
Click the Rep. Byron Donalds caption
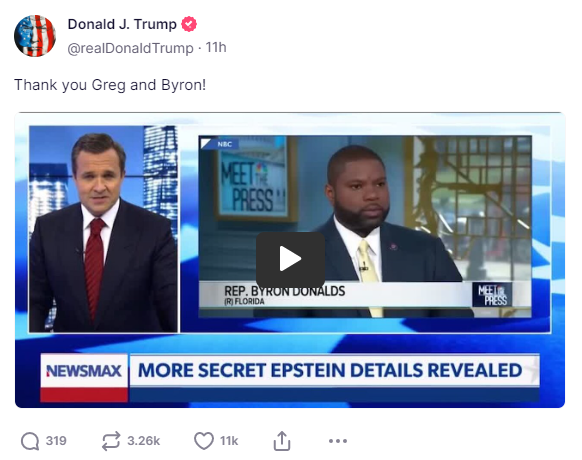coord(285,295)
